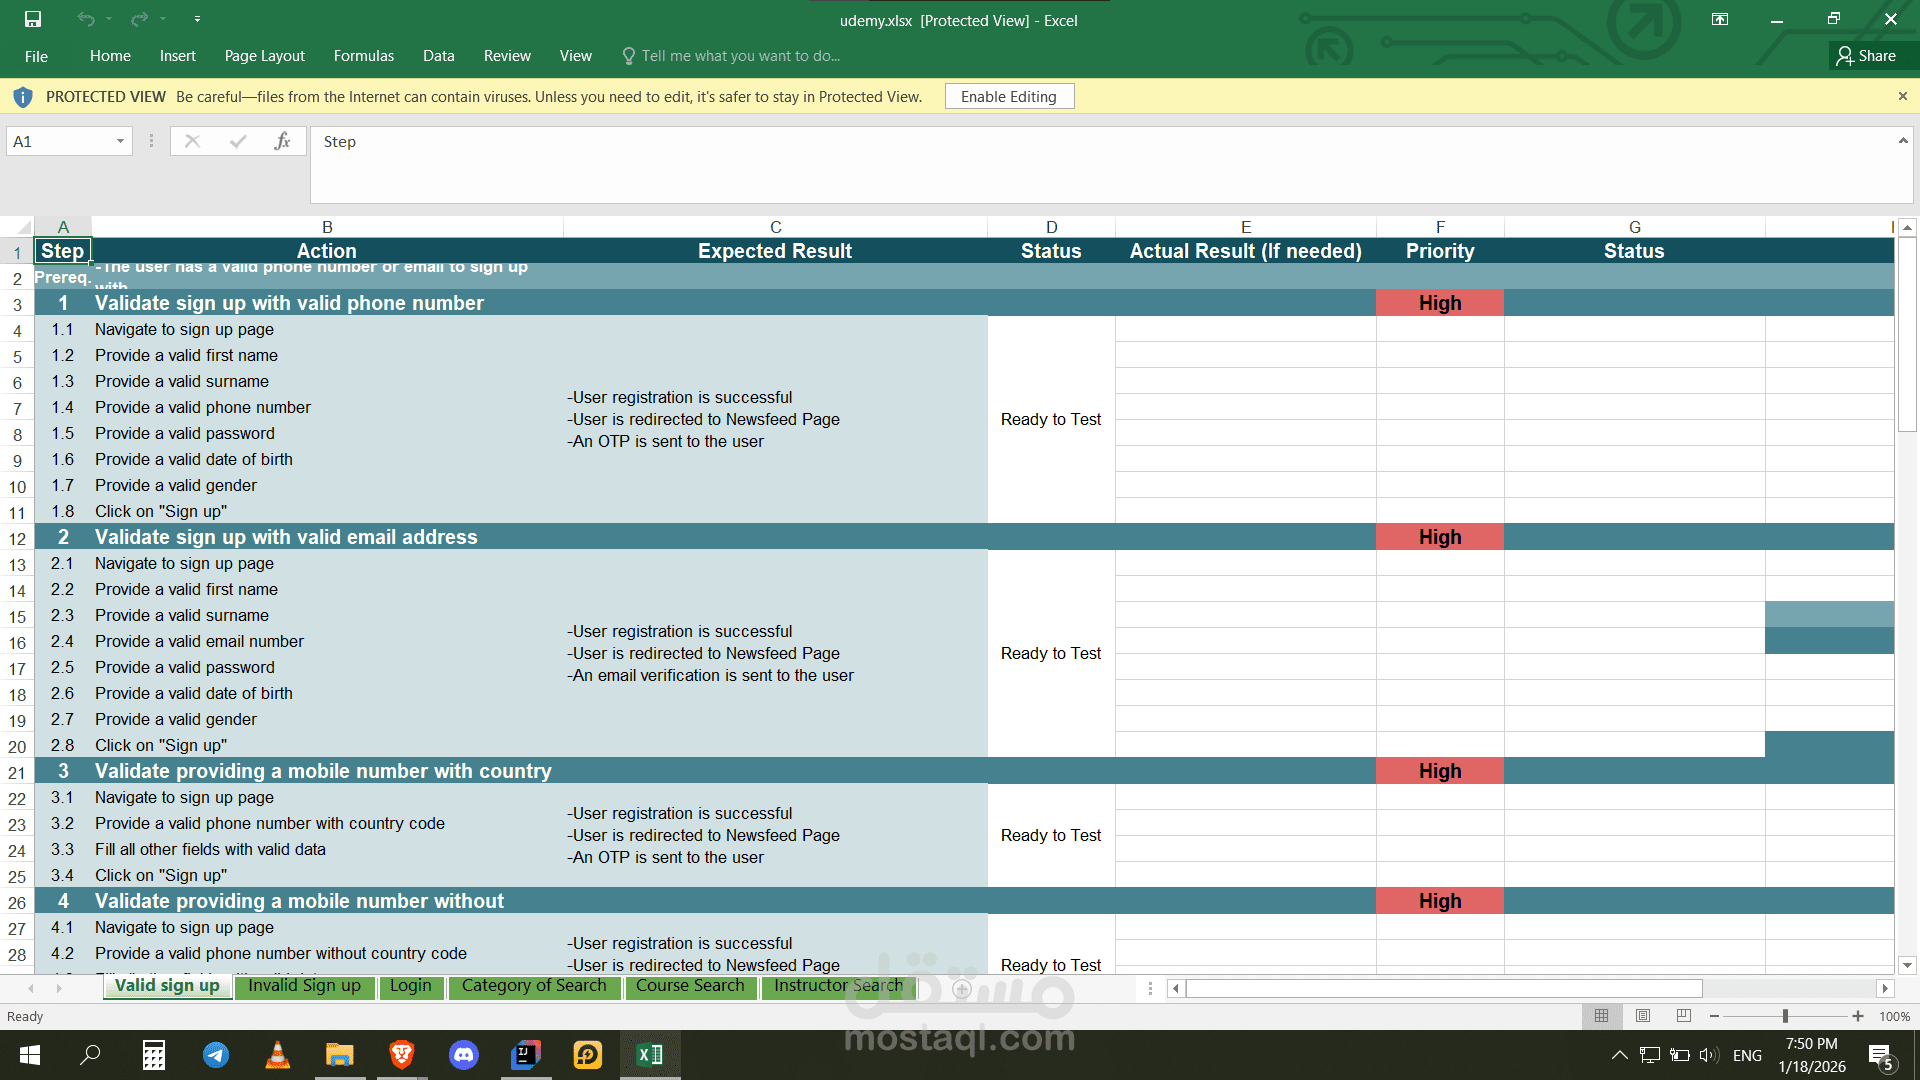Switch to the Invalid Sign up sheet
1920x1080 pixels.
305,986
